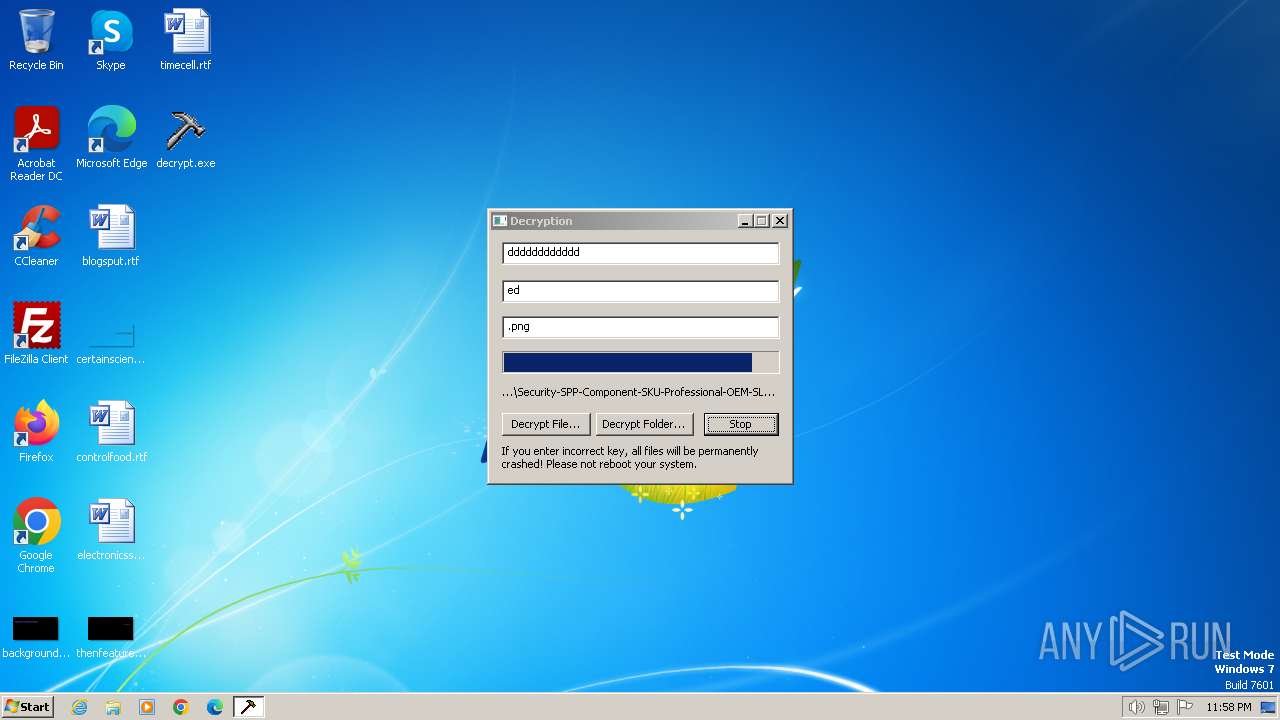Open Edge from the taskbar
The image size is (1280, 720).
215,707
